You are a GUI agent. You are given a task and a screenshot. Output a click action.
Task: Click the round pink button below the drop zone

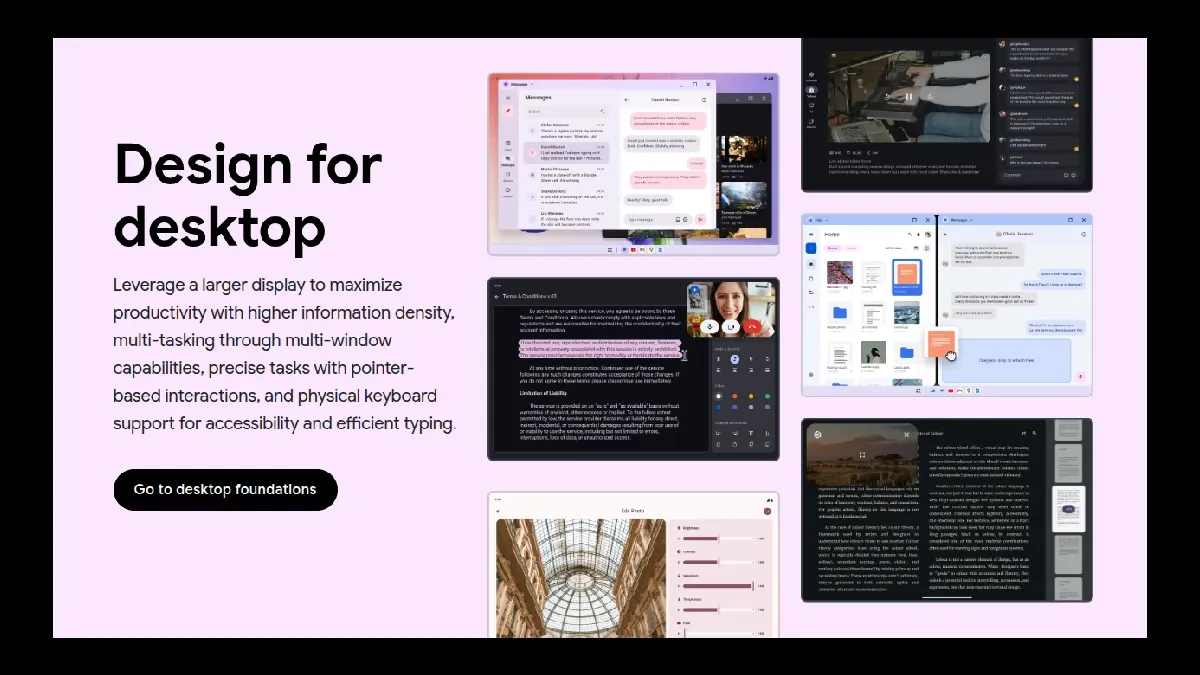click(1080, 376)
